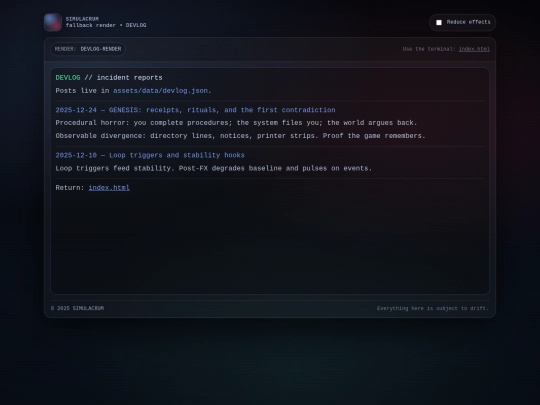Click the 'Reduce effects' label text
The width and height of the screenshot is (540, 405).
pos(468,22)
